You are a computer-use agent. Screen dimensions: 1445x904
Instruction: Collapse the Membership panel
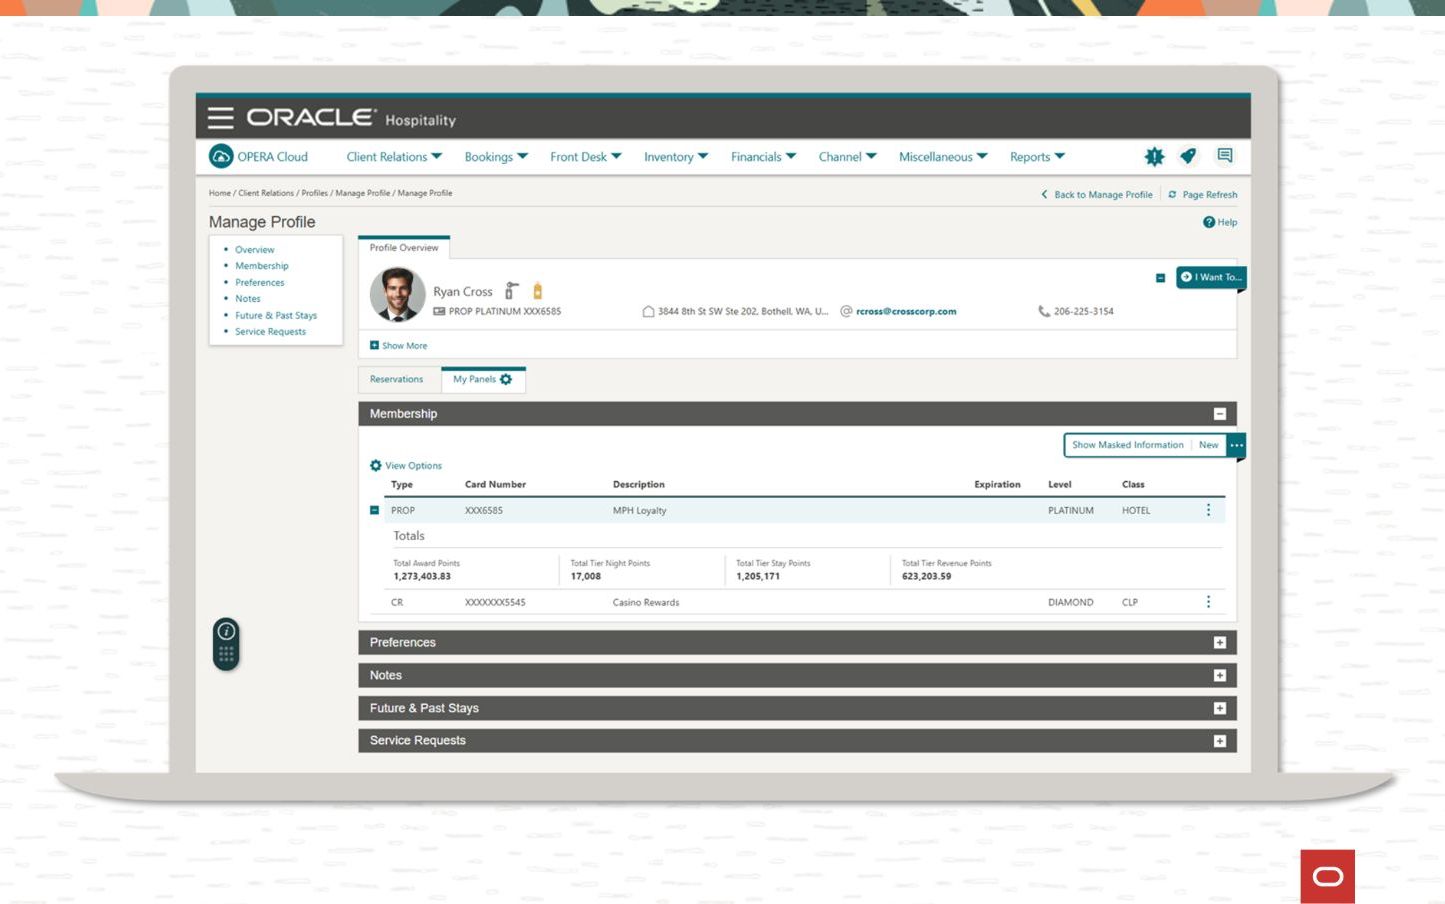tap(1219, 414)
